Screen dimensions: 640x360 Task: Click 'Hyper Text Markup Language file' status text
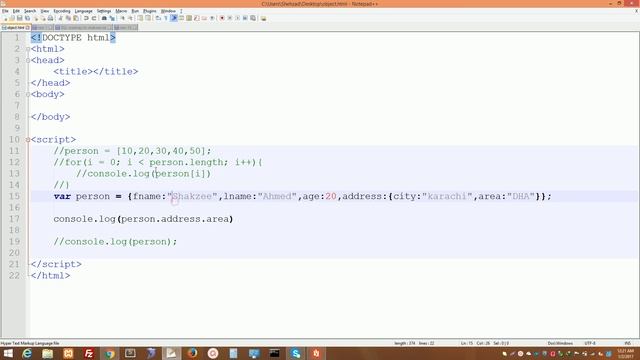click(30, 343)
